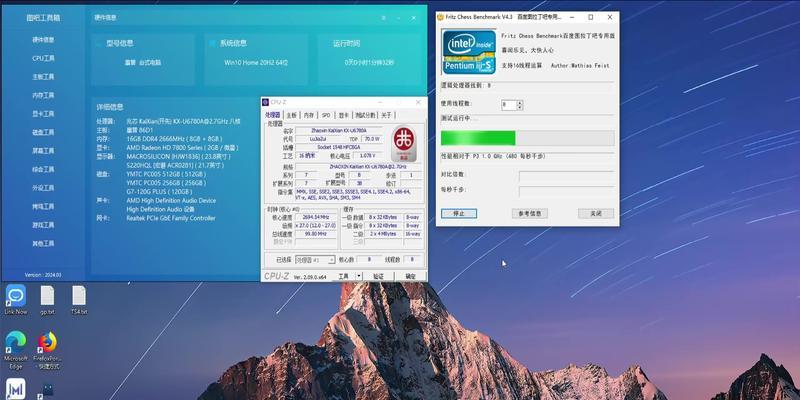Click Fritz Chess Benchmark title bar icon
800x400 pixels.
pyautogui.click(x=440, y=17)
